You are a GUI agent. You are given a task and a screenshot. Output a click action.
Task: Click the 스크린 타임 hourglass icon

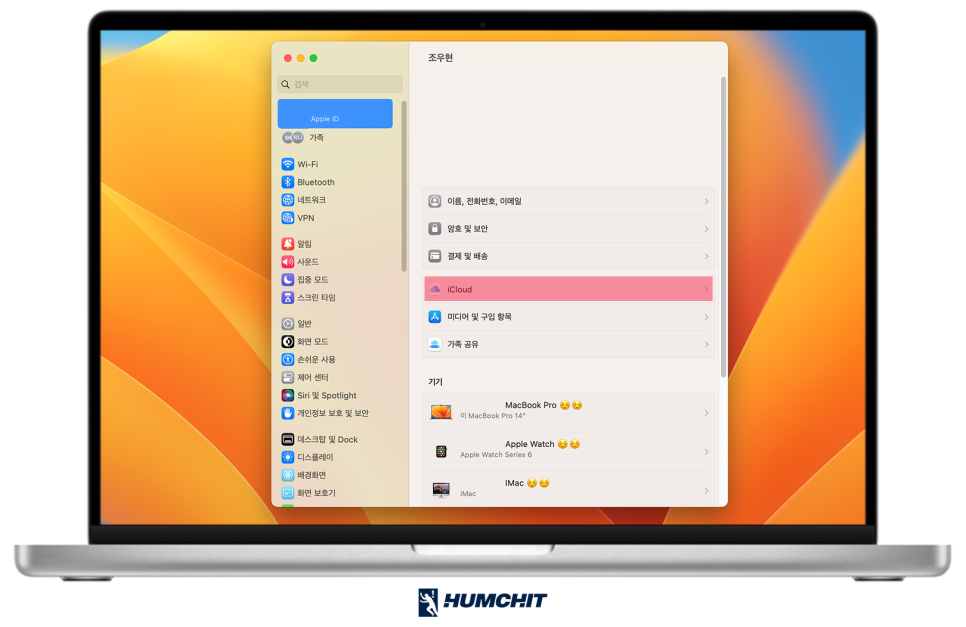[288, 297]
